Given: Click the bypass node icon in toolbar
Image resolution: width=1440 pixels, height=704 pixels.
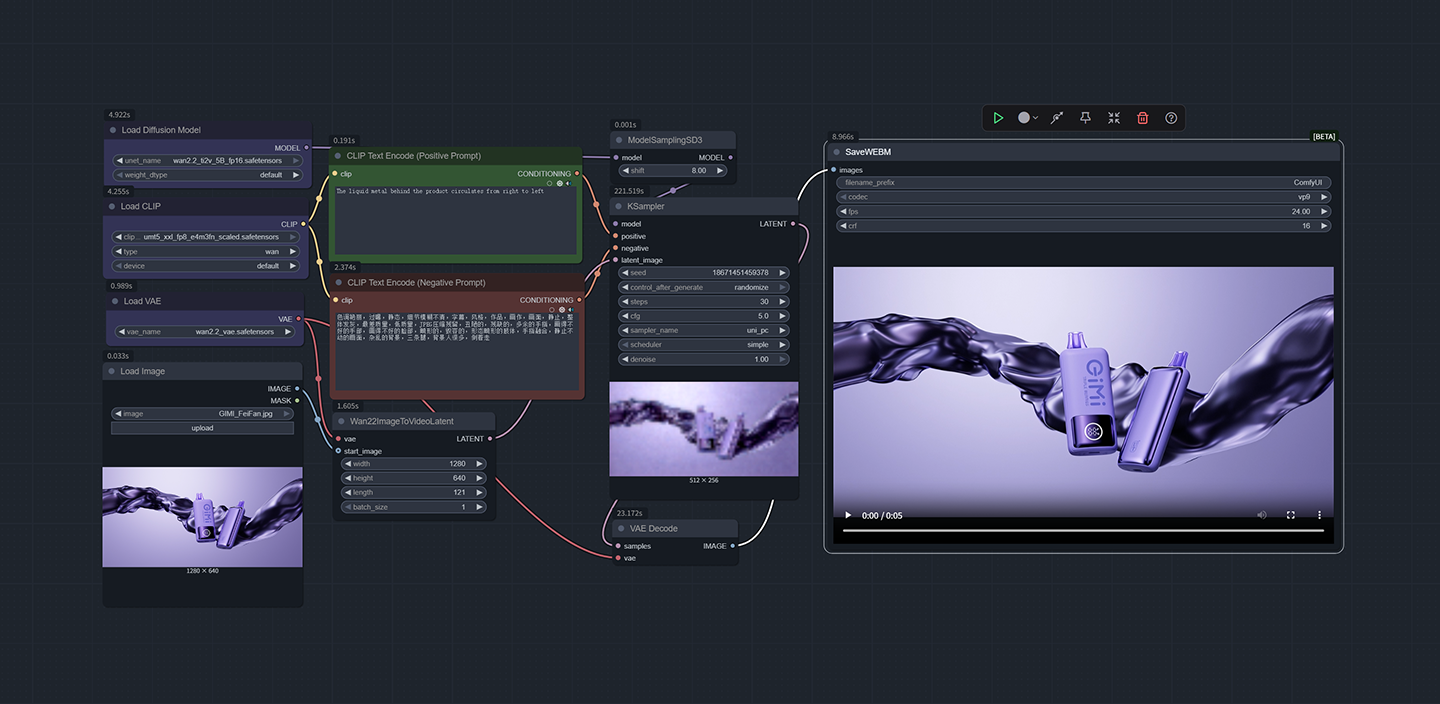Looking at the screenshot, I should click(x=1056, y=118).
